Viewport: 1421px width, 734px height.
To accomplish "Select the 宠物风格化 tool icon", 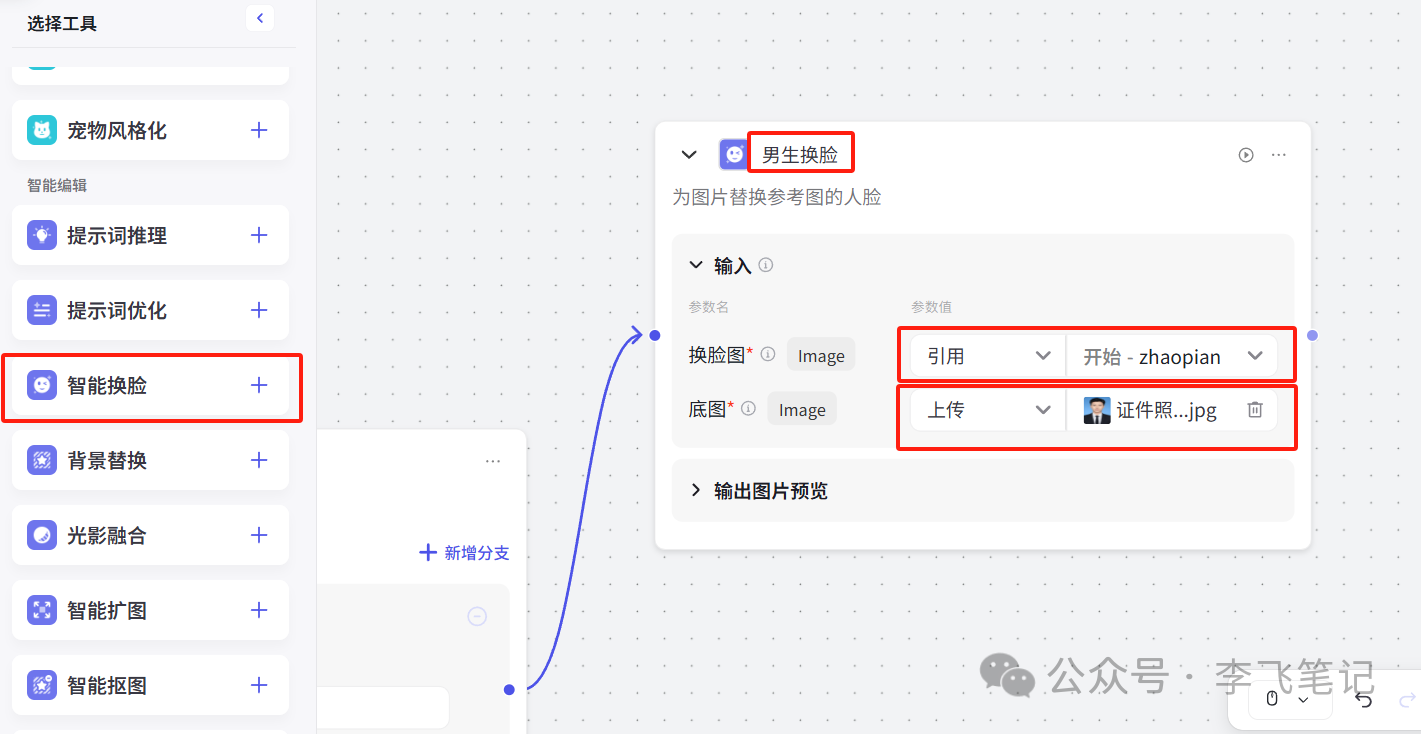I will [40, 130].
